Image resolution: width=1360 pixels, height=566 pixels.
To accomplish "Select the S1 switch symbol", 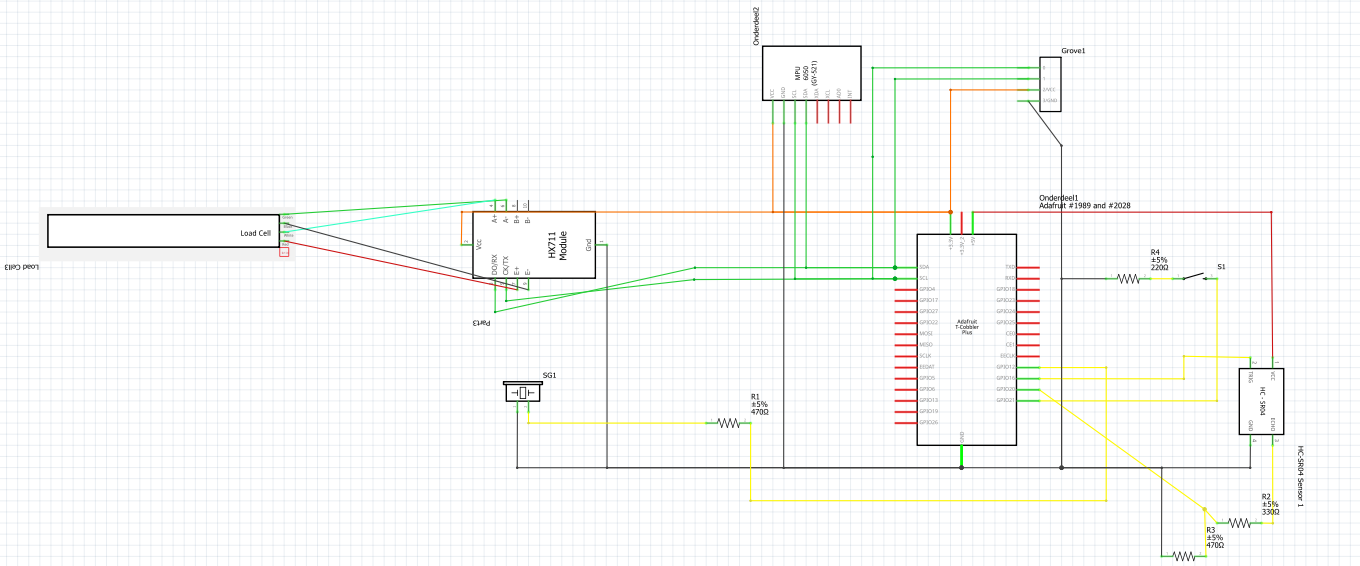I will click(x=1197, y=277).
